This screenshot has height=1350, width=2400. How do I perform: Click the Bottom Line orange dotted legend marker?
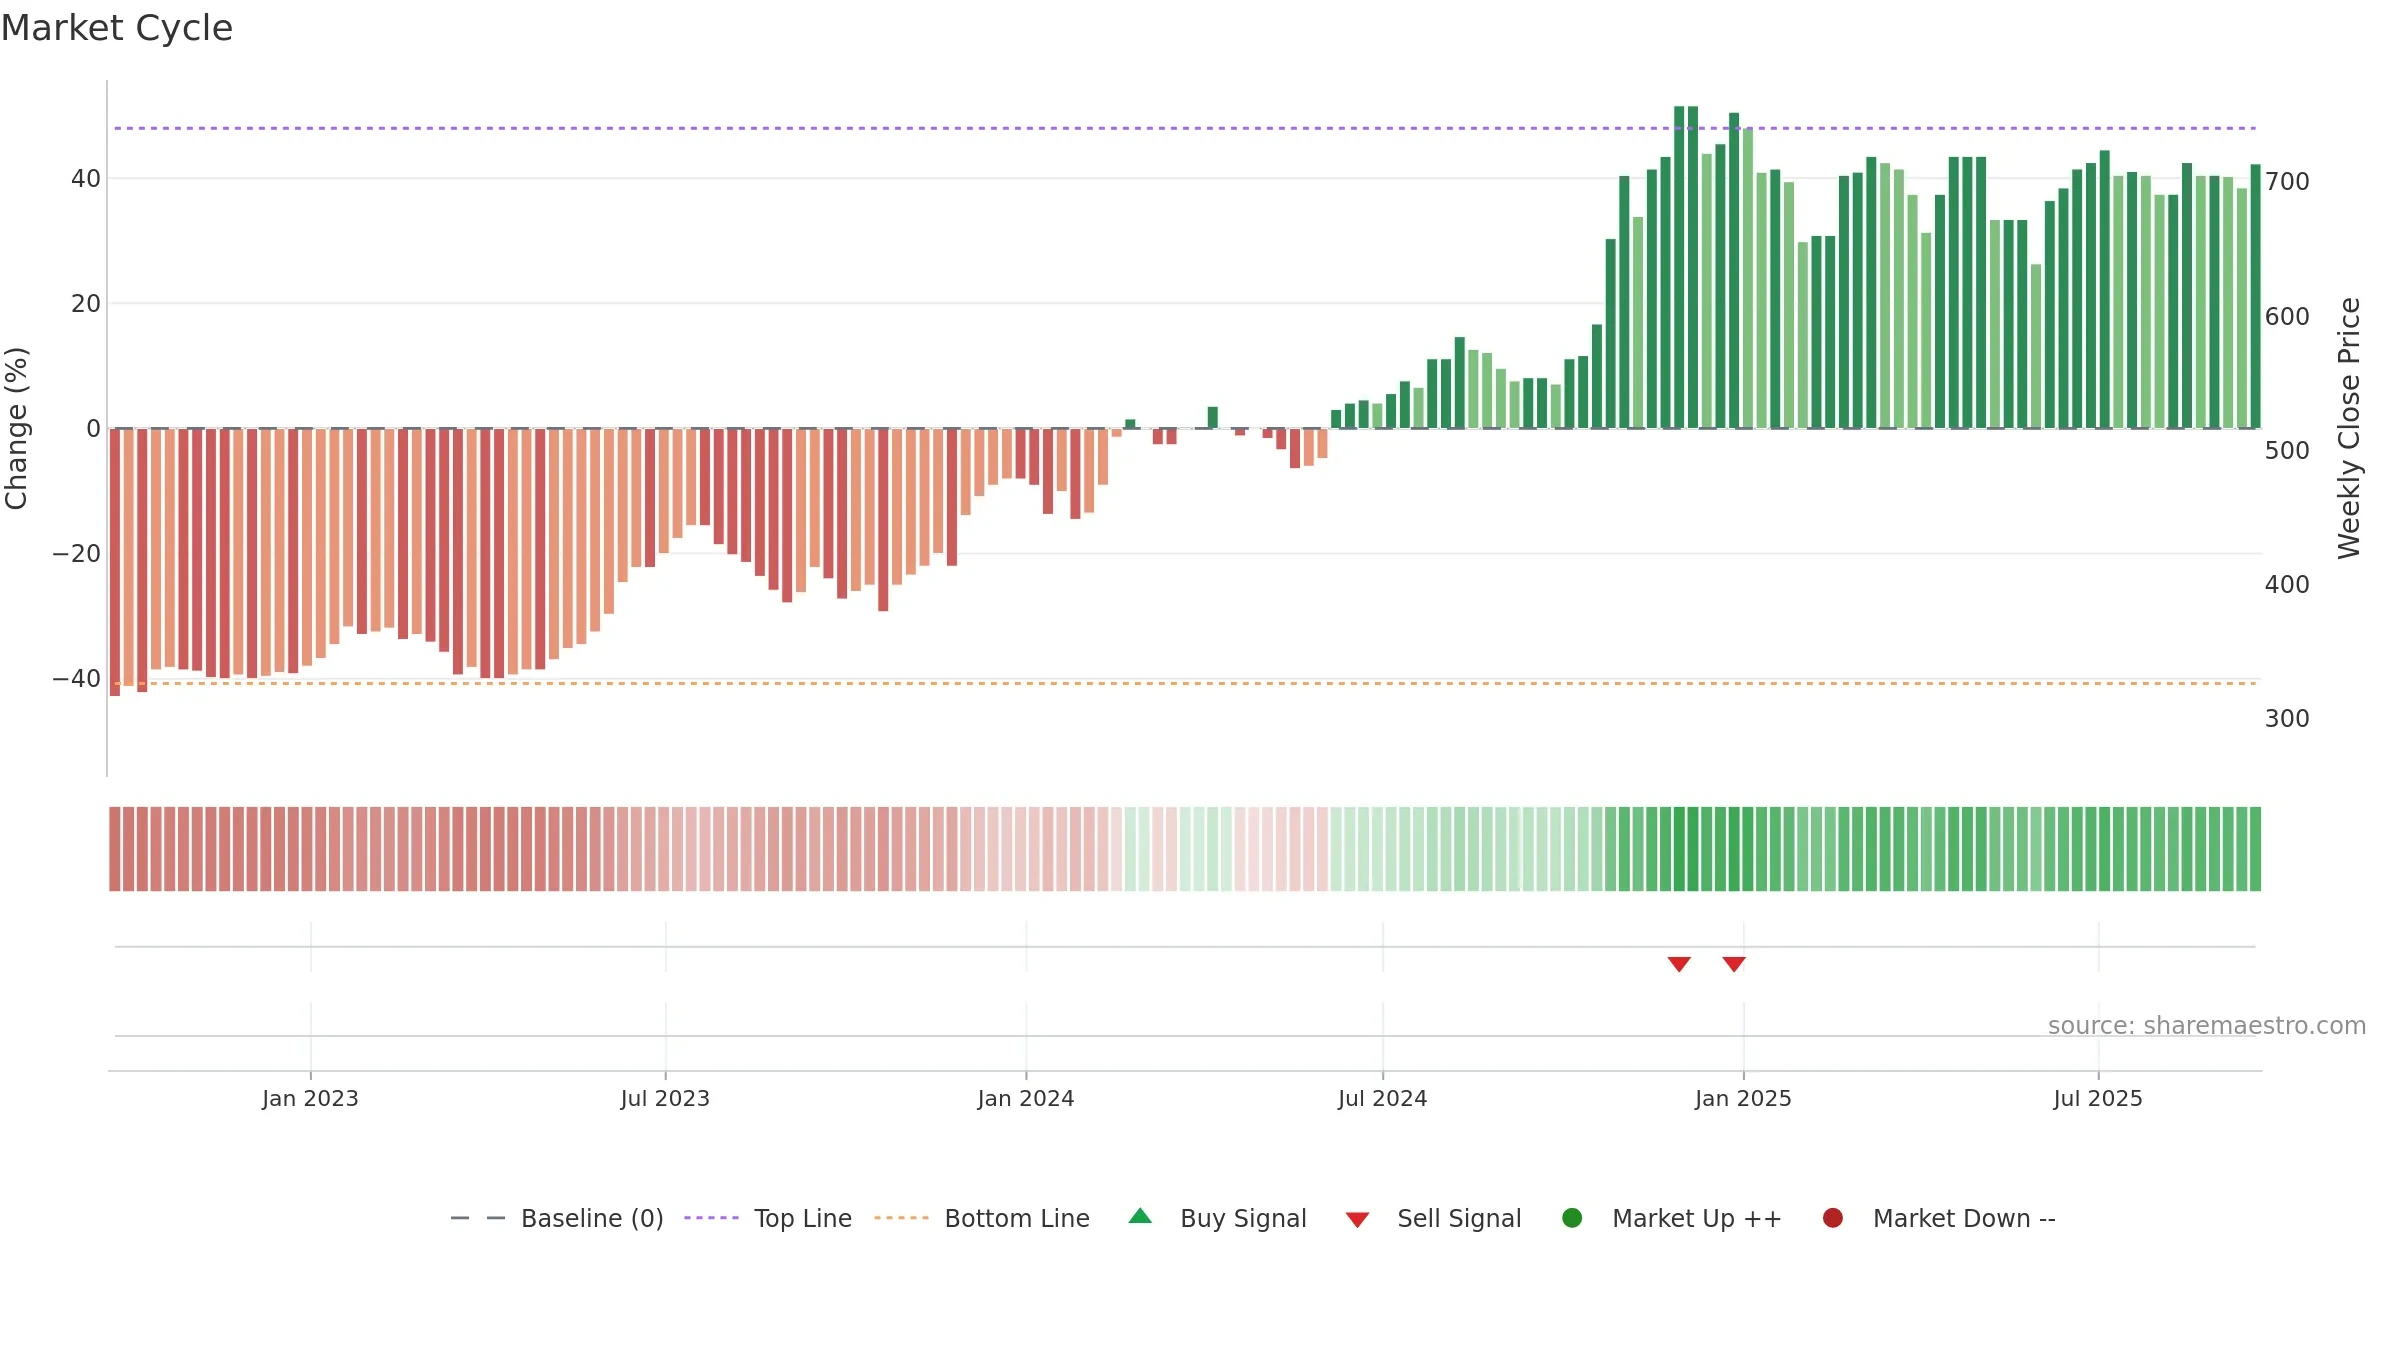pyautogui.click(x=901, y=1218)
